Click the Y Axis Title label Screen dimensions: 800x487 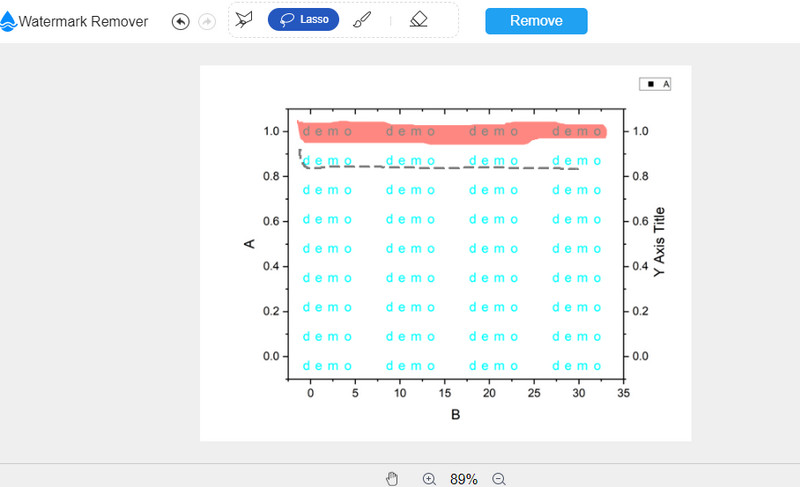659,241
